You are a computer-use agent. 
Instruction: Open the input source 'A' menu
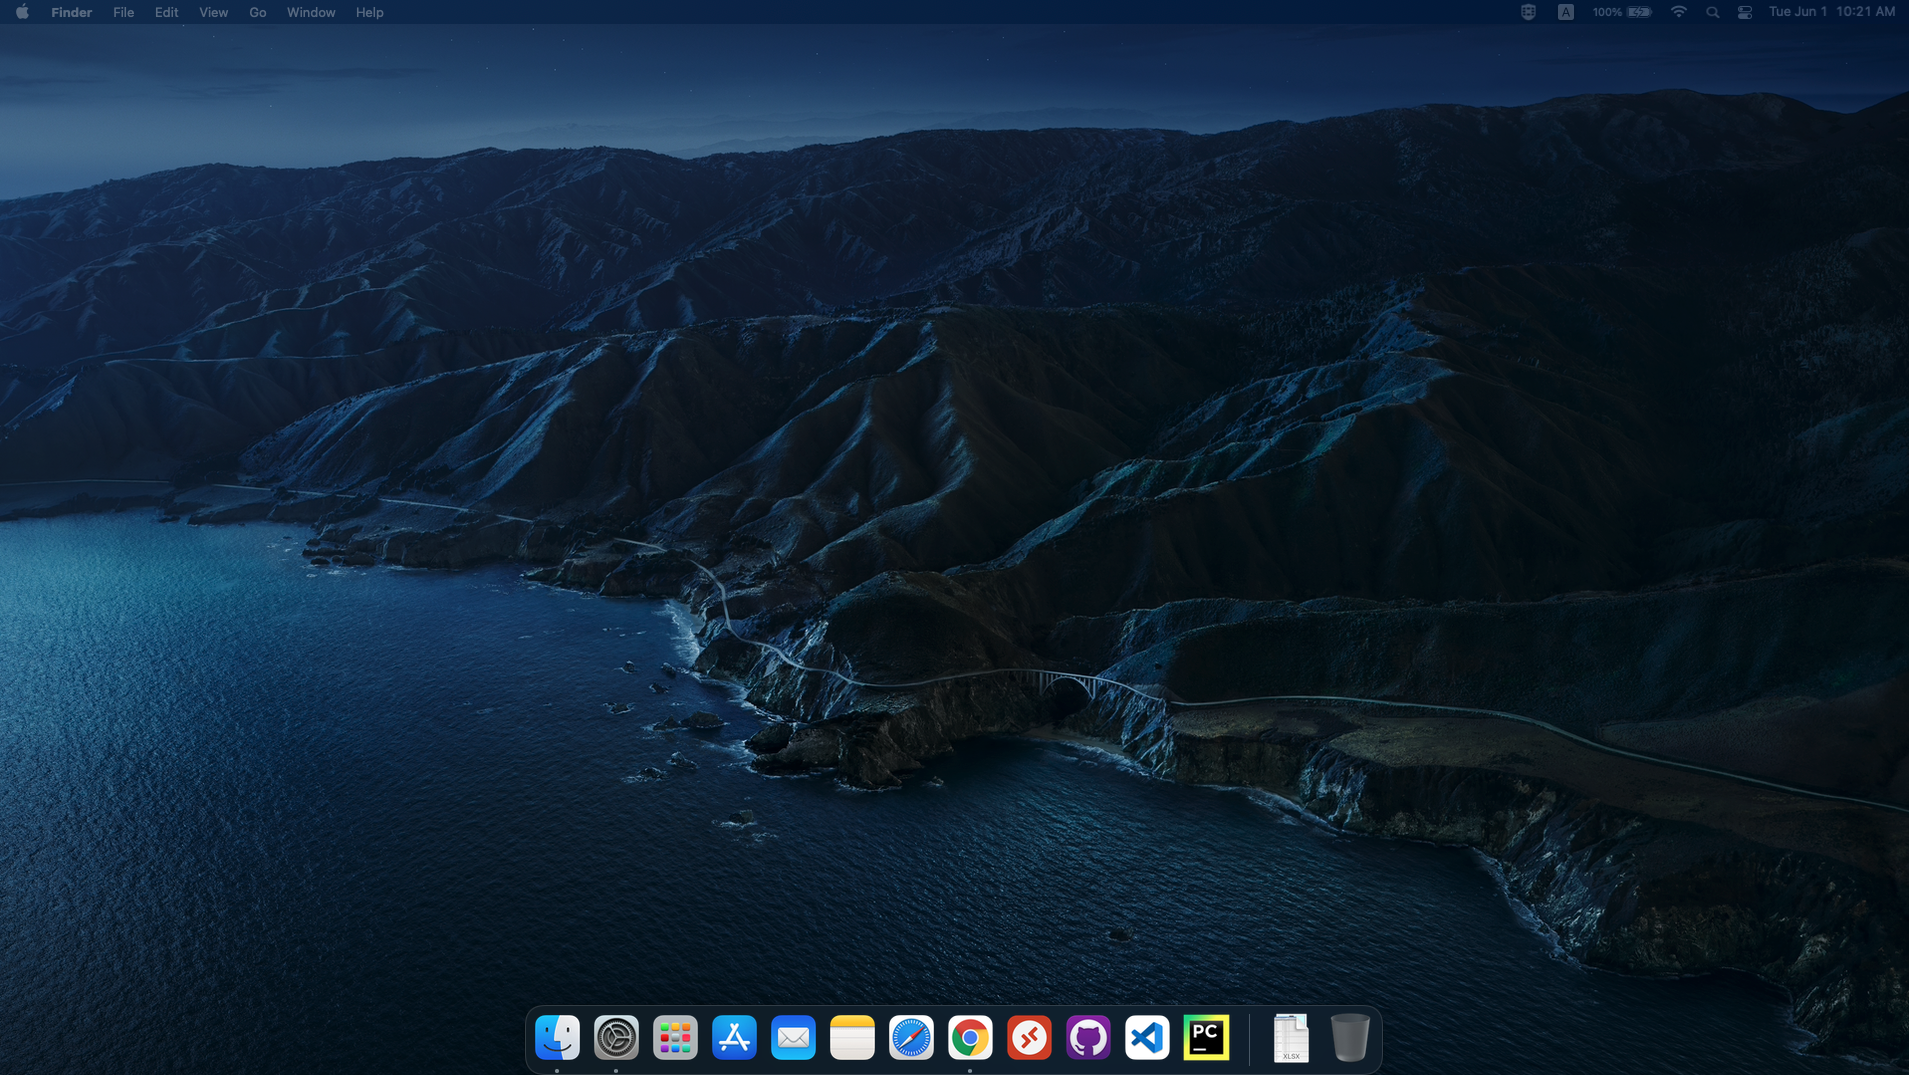point(1565,12)
